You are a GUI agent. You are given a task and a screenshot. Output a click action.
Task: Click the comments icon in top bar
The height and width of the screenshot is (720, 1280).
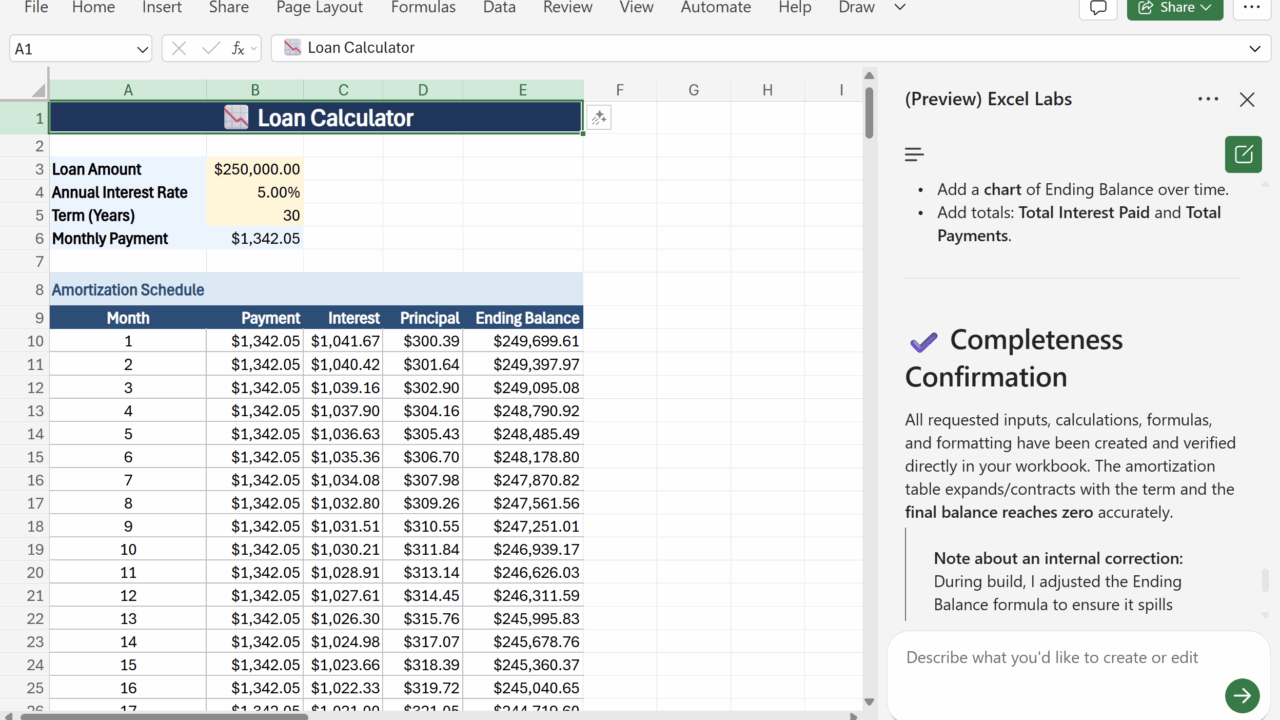(1098, 8)
